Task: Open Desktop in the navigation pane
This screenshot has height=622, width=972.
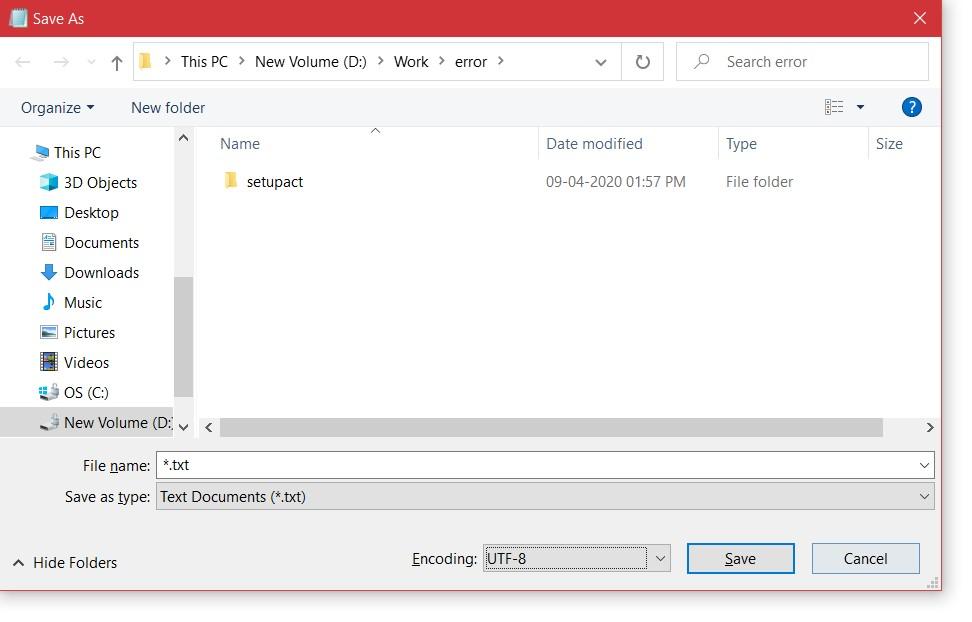Action: [91, 213]
